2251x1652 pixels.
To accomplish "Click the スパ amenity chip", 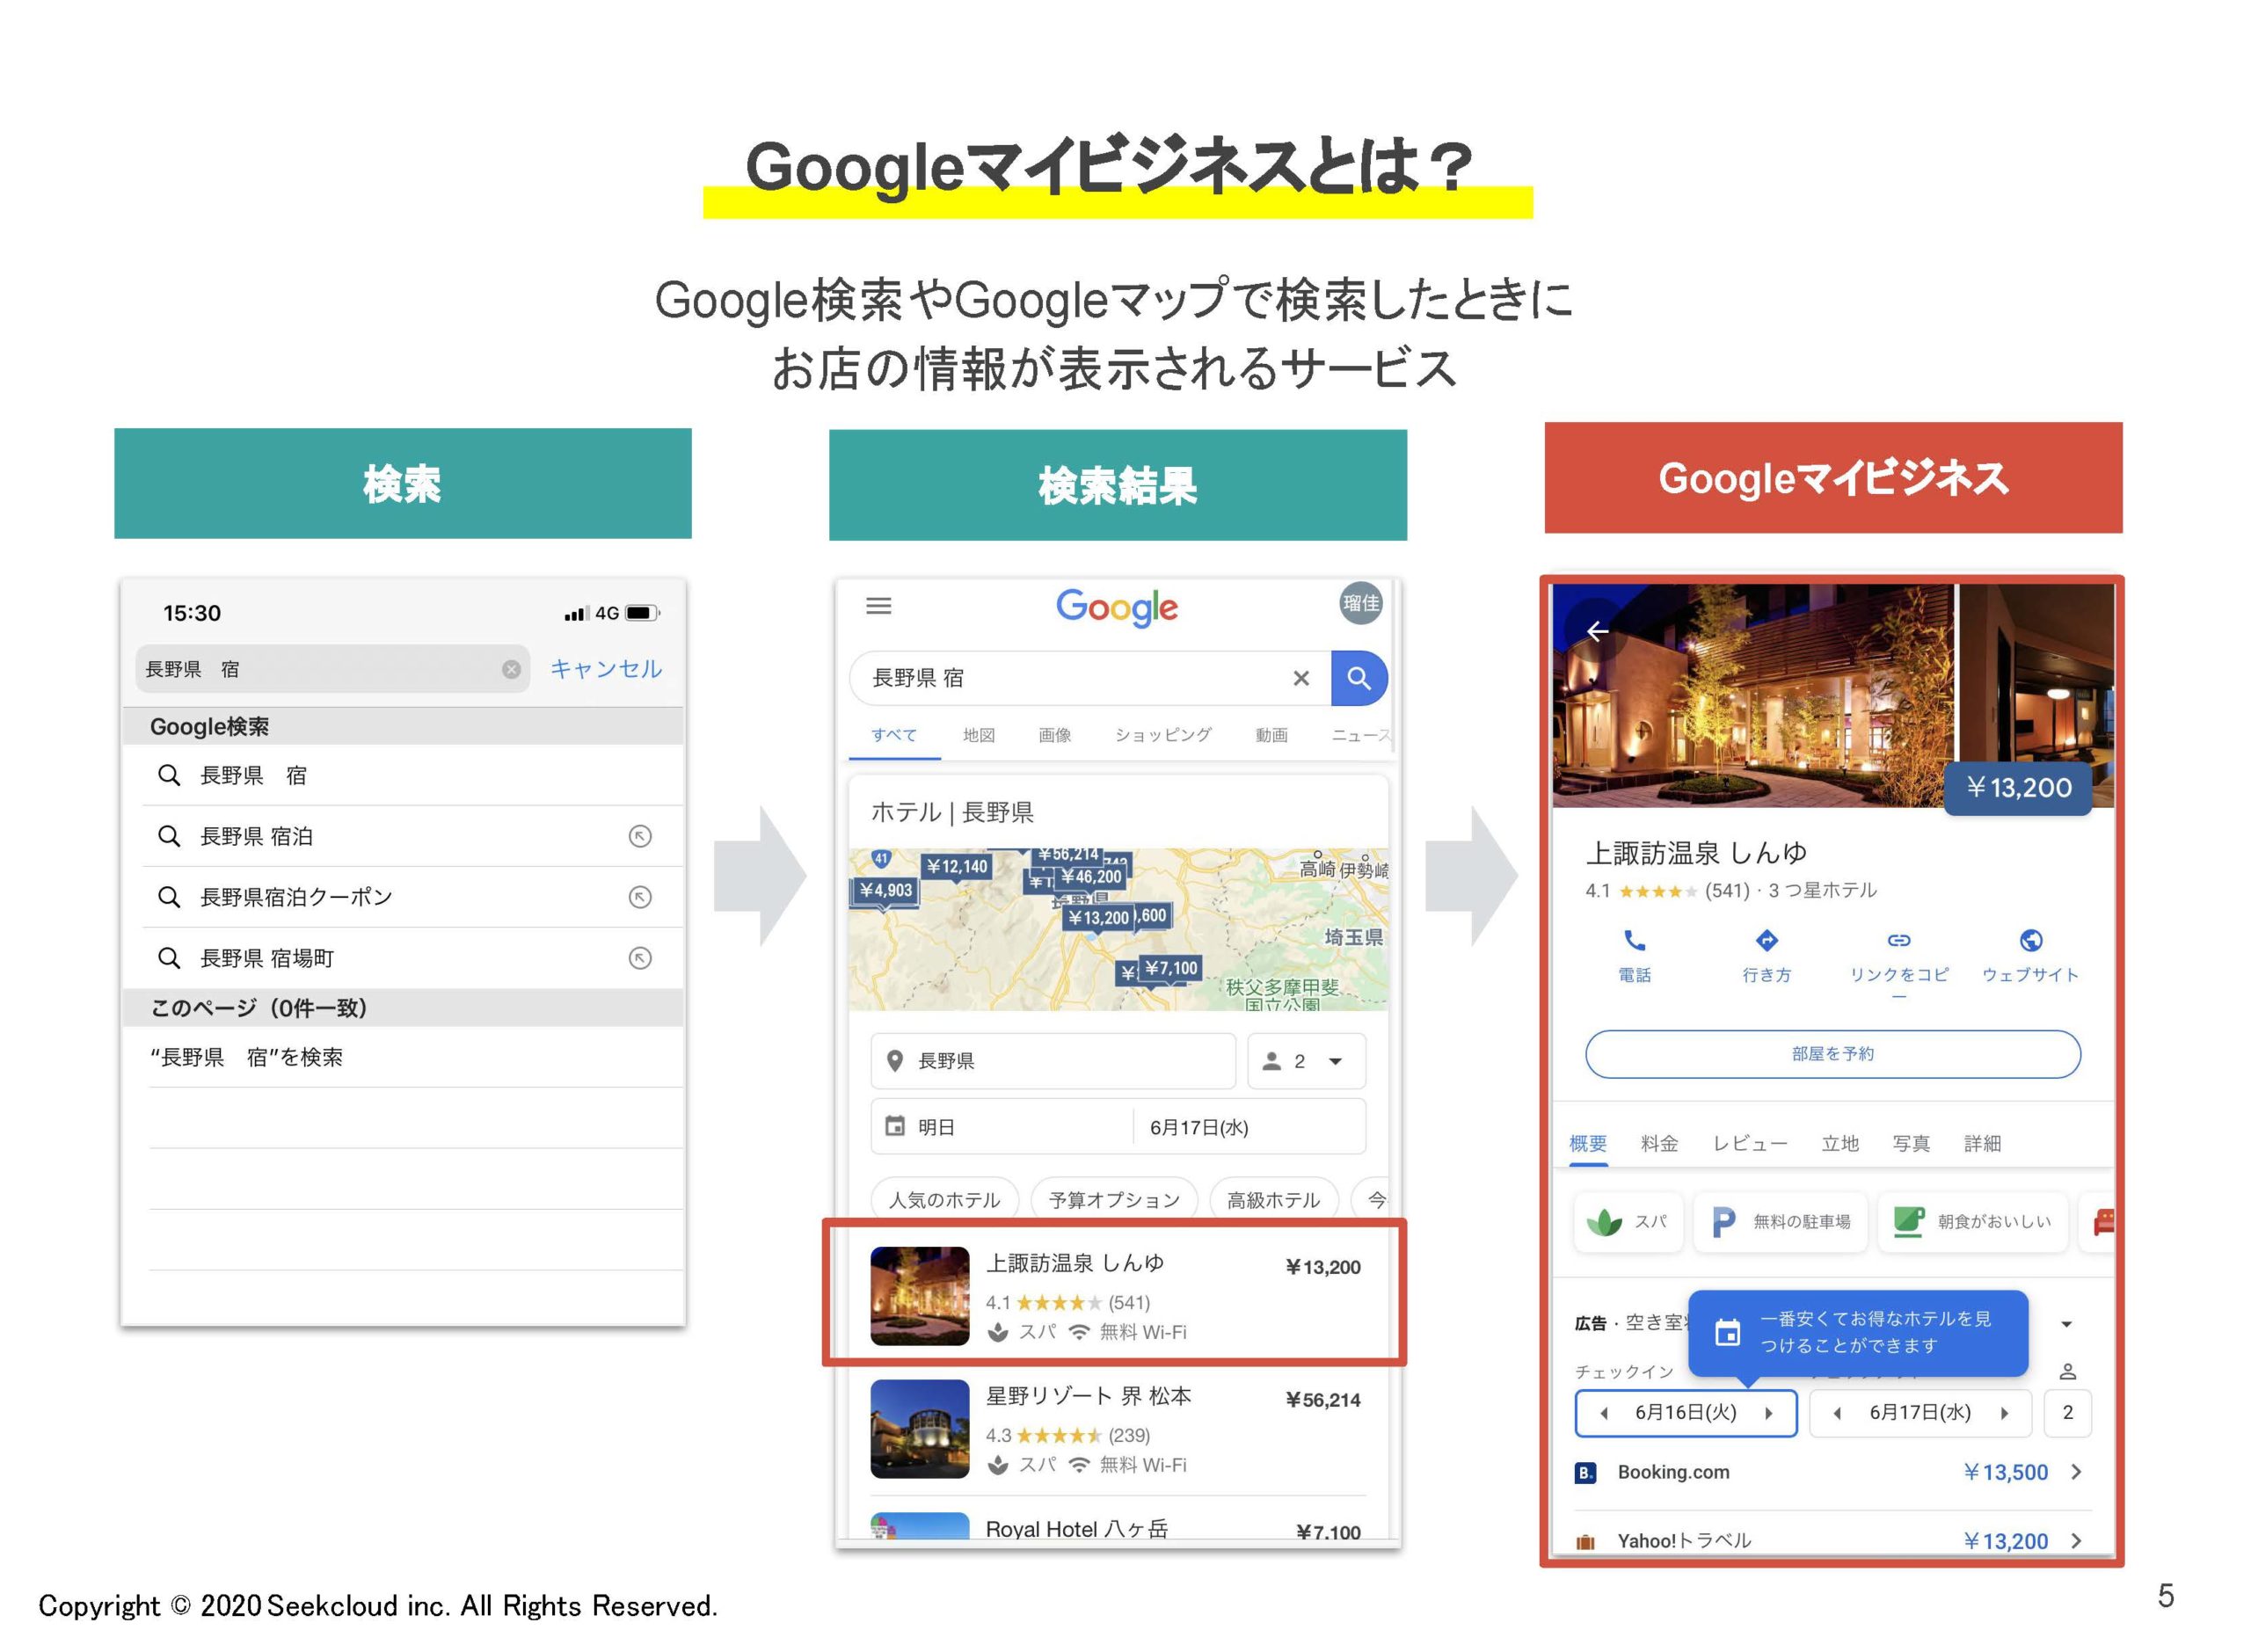I will click(x=1629, y=1222).
